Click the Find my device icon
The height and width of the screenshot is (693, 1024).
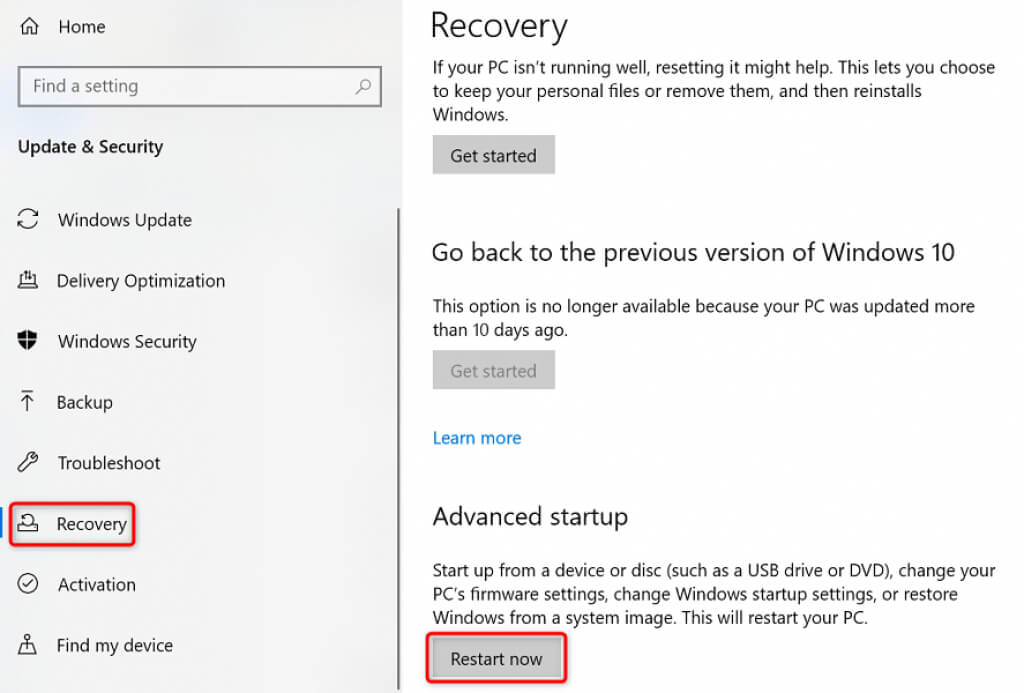[x=28, y=645]
